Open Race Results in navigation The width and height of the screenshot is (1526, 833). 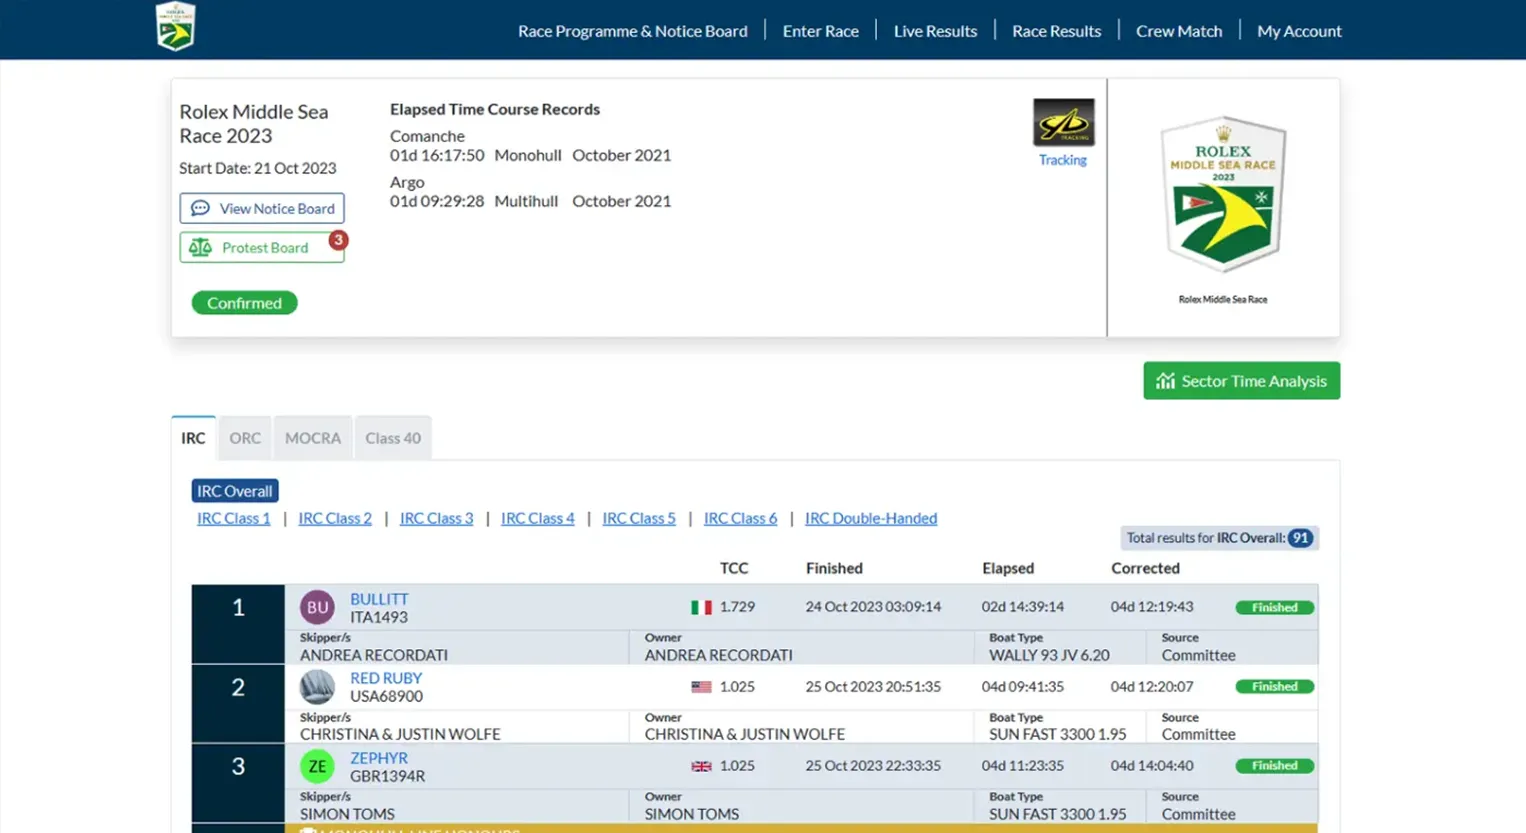pyautogui.click(x=1057, y=31)
